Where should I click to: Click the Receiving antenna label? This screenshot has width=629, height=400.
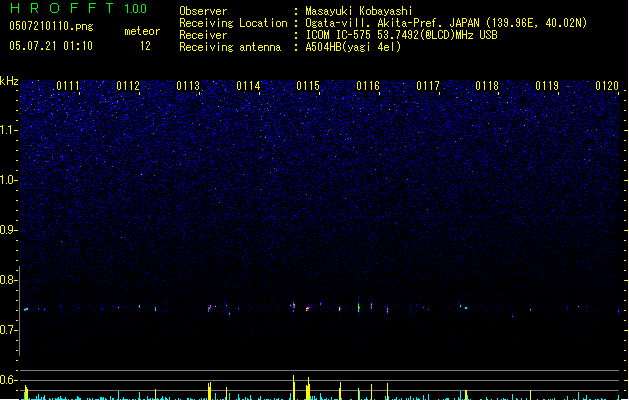[230, 47]
